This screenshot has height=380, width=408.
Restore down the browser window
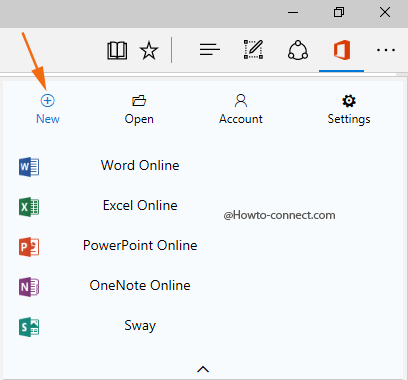pos(339,12)
